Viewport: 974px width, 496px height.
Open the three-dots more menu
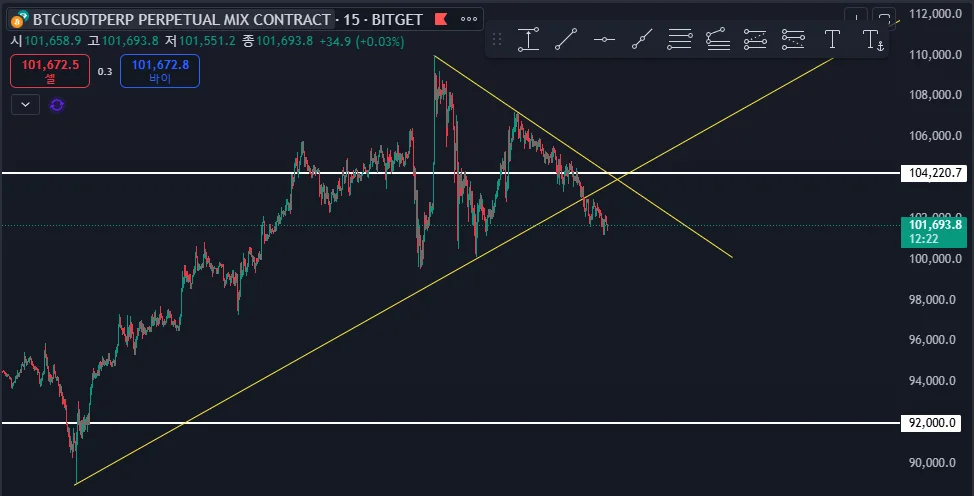[469, 19]
